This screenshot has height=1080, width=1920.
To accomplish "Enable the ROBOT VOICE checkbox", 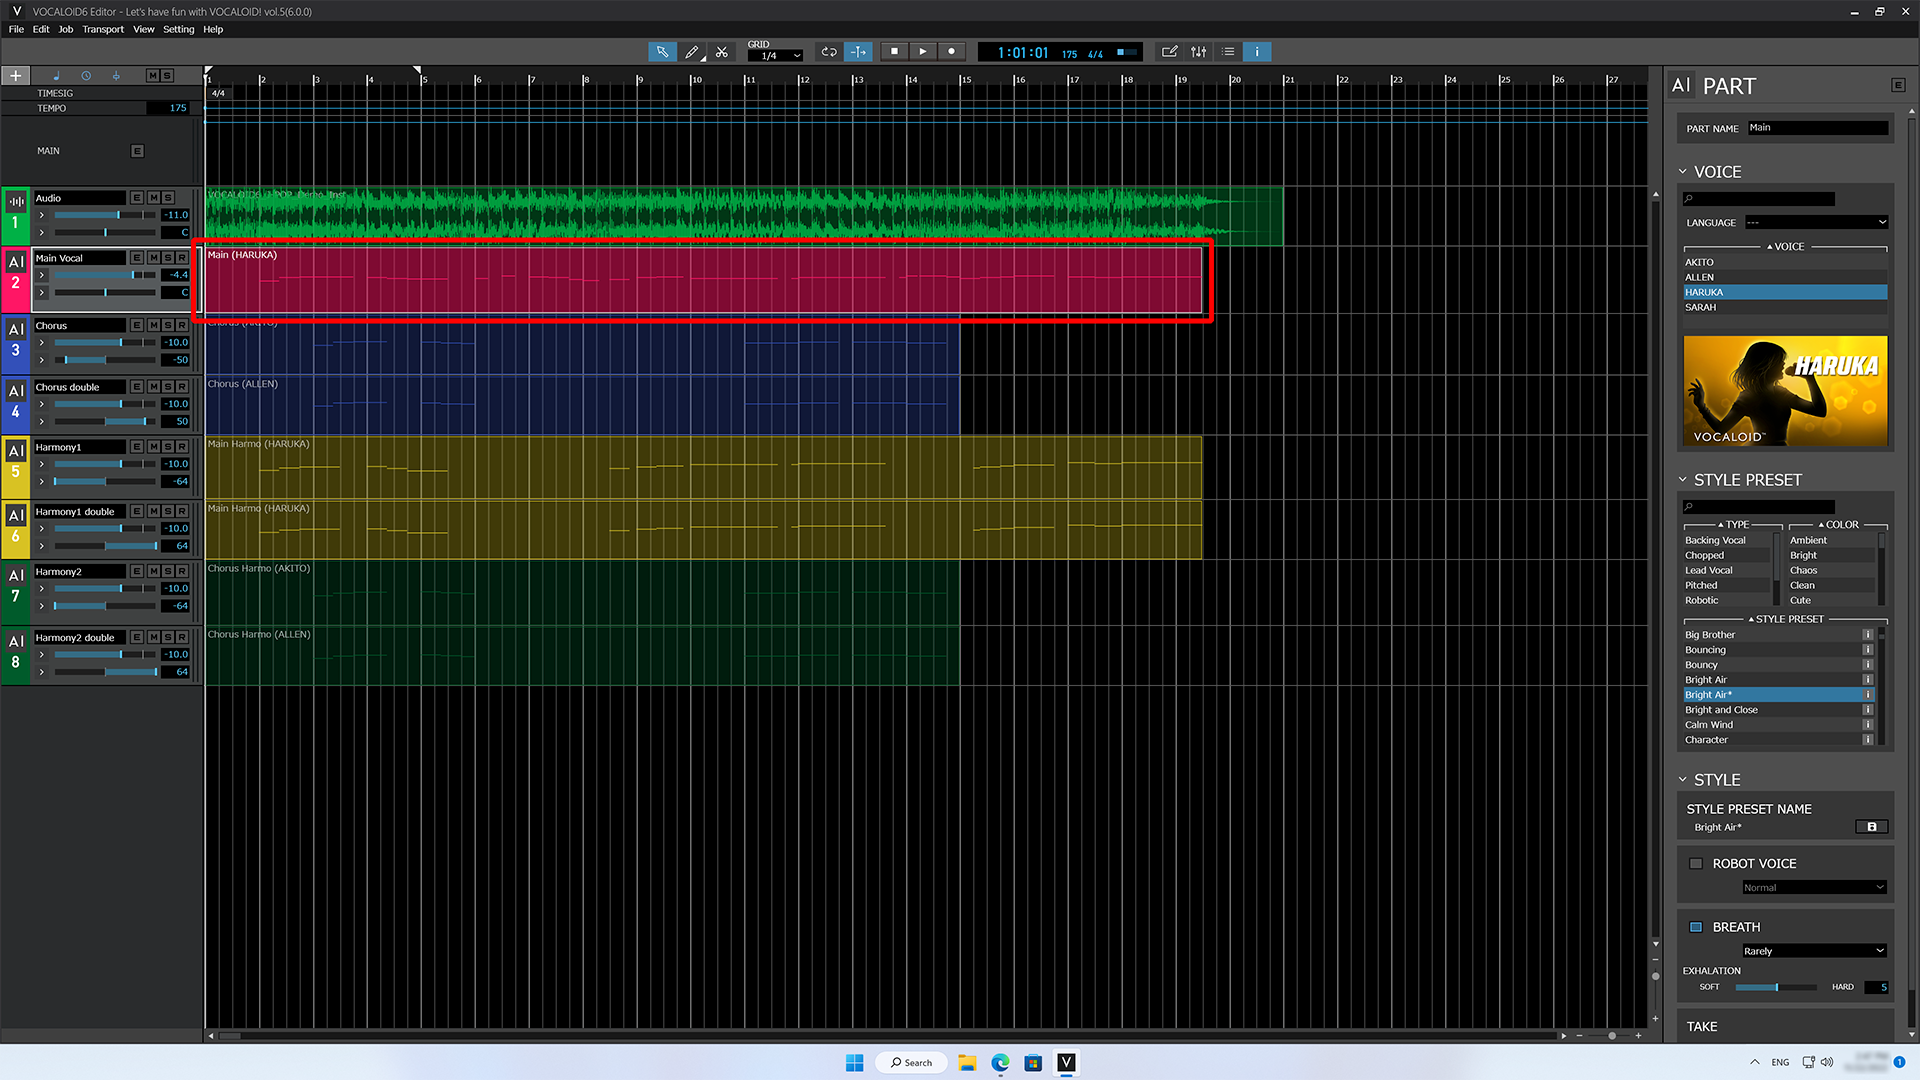I will pos(1696,863).
